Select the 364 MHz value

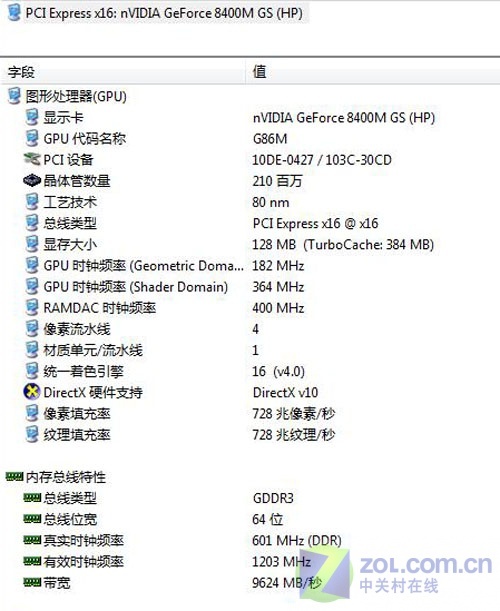coord(278,287)
